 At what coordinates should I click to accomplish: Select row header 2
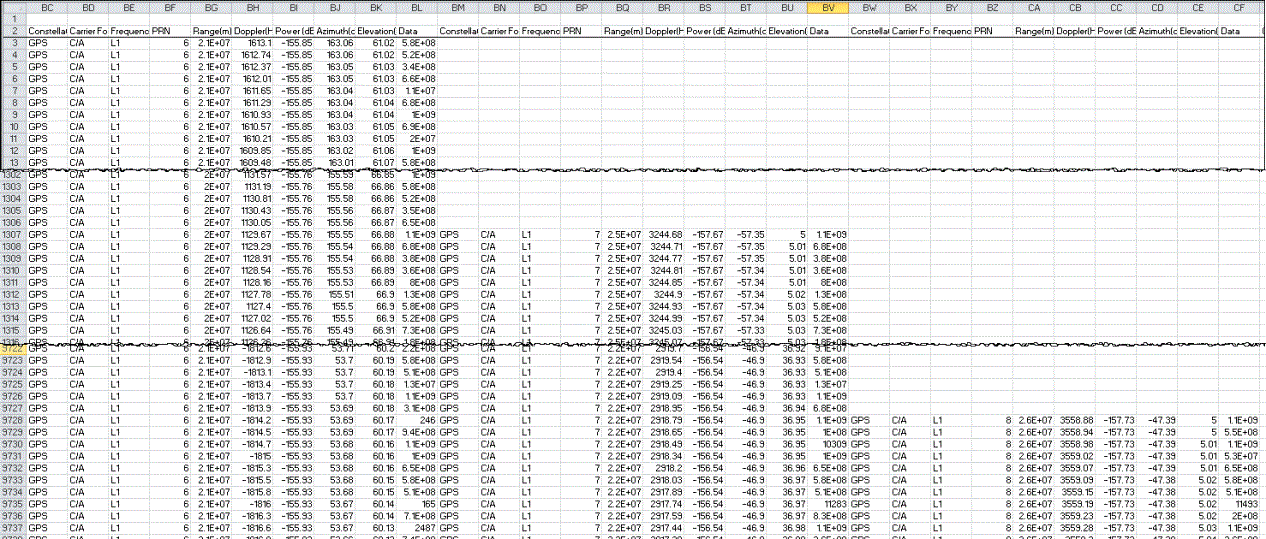click(x=13, y=31)
